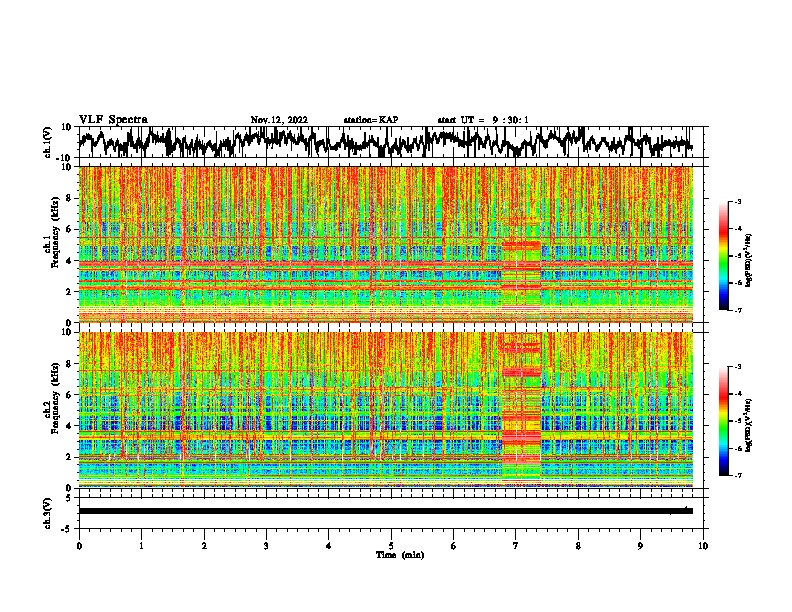Click time axis tick label "9"

click(x=640, y=546)
